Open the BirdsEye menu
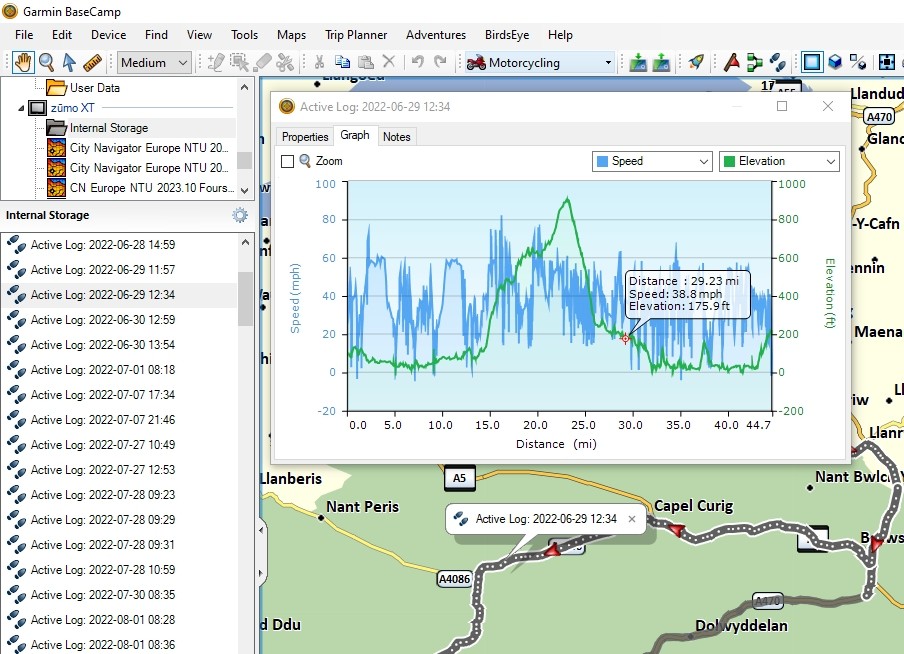 tap(507, 35)
